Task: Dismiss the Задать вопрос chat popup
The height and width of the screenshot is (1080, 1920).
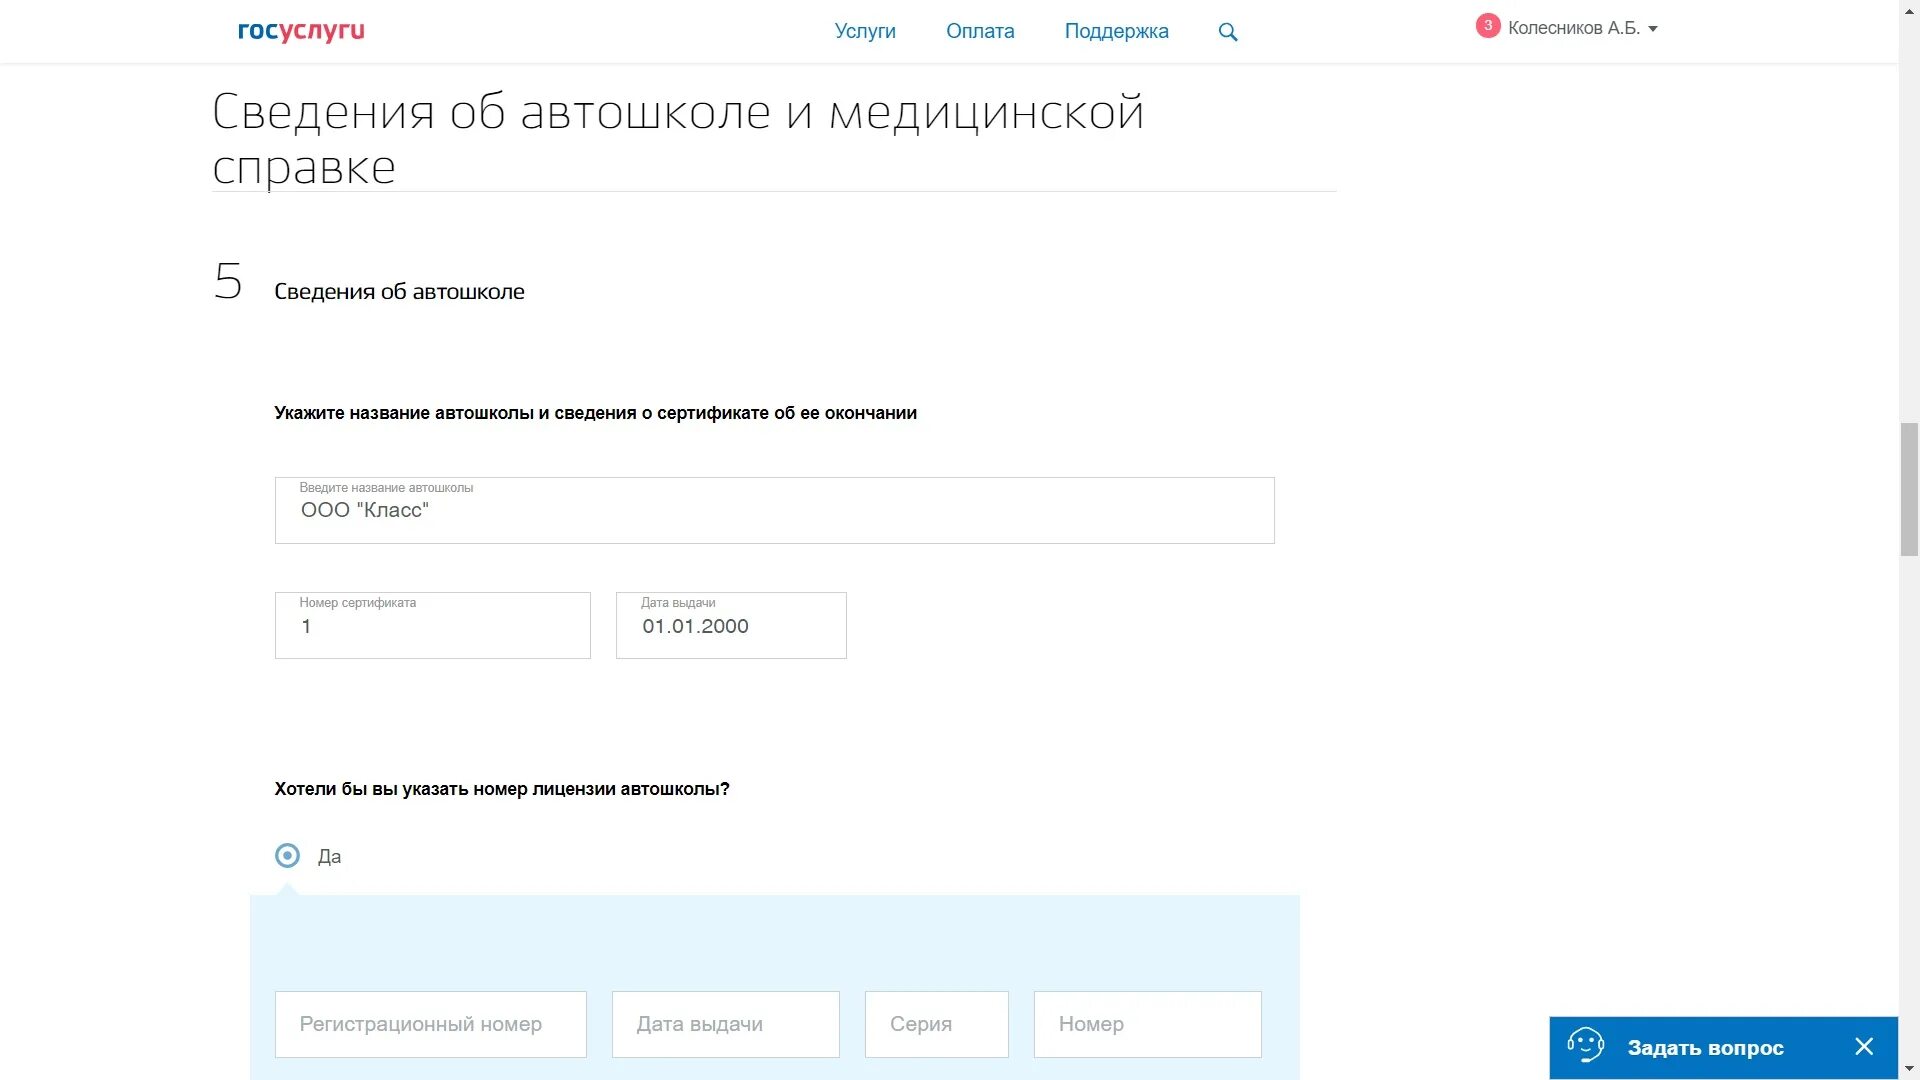Action: (x=1864, y=1046)
